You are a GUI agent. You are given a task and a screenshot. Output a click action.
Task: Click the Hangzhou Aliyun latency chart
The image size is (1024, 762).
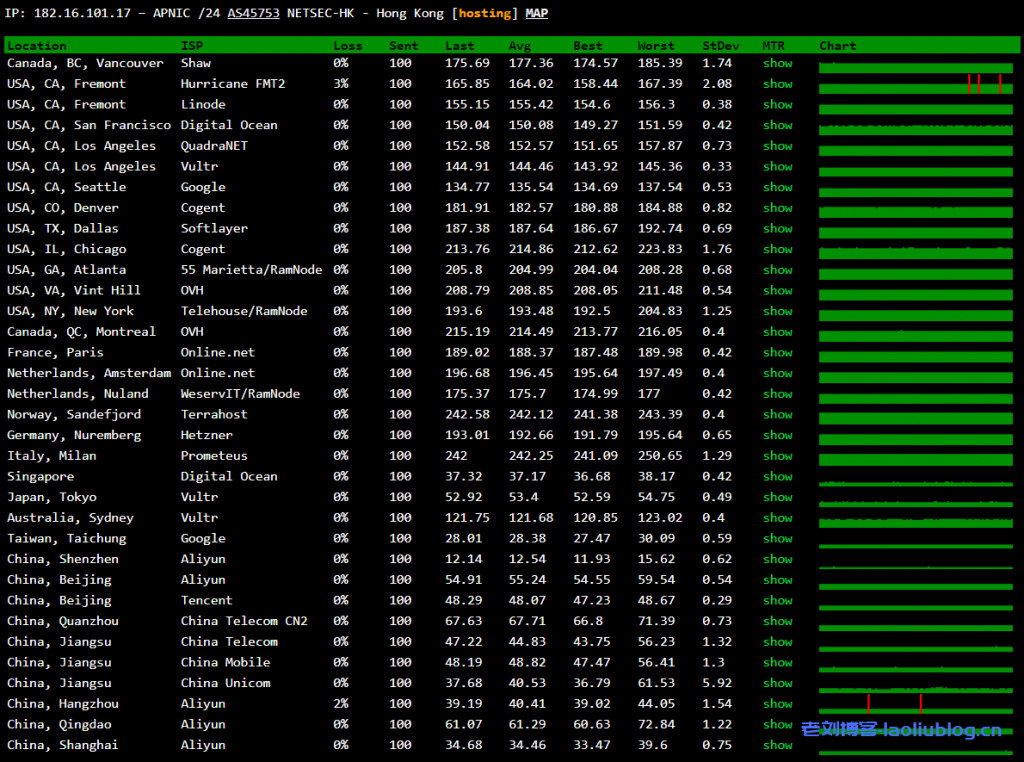coord(915,705)
